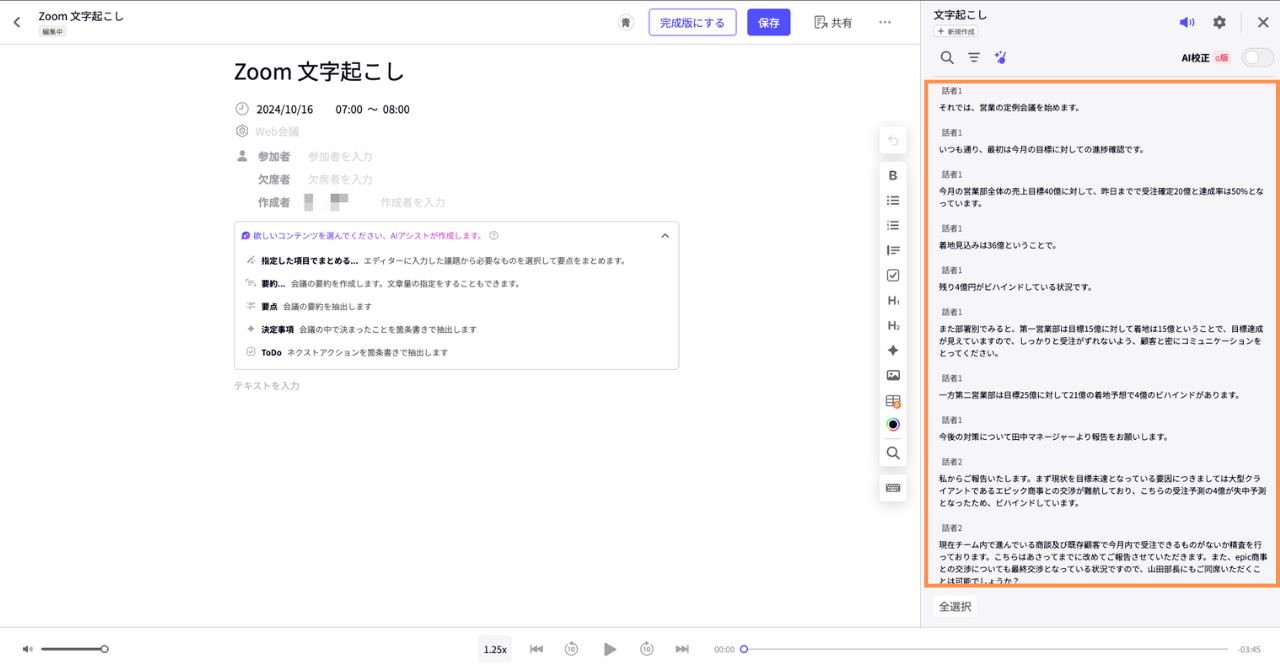
Task: Select the ToDo AI assist option
Action: click(x=271, y=352)
